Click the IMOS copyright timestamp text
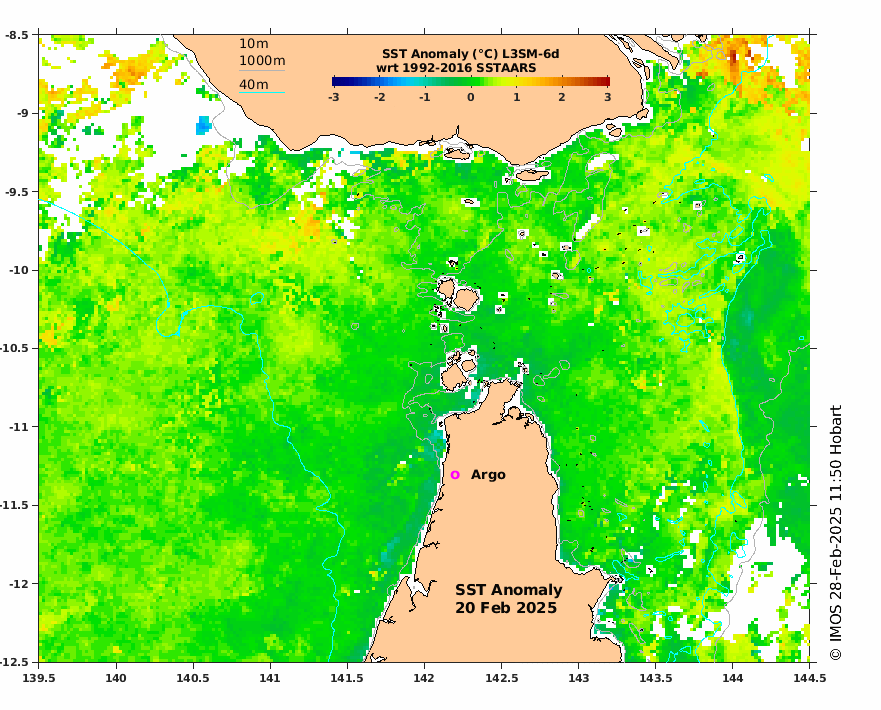 (835, 532)
